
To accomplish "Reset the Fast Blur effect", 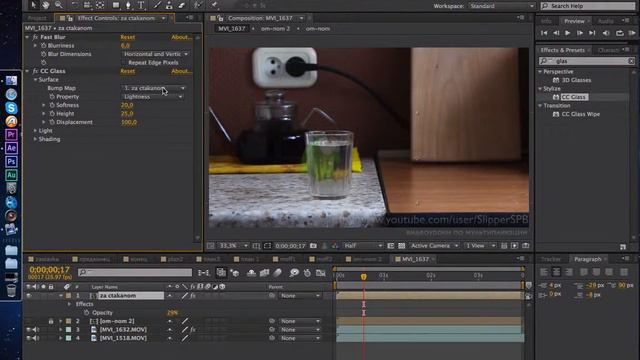I will click(127, 37).
